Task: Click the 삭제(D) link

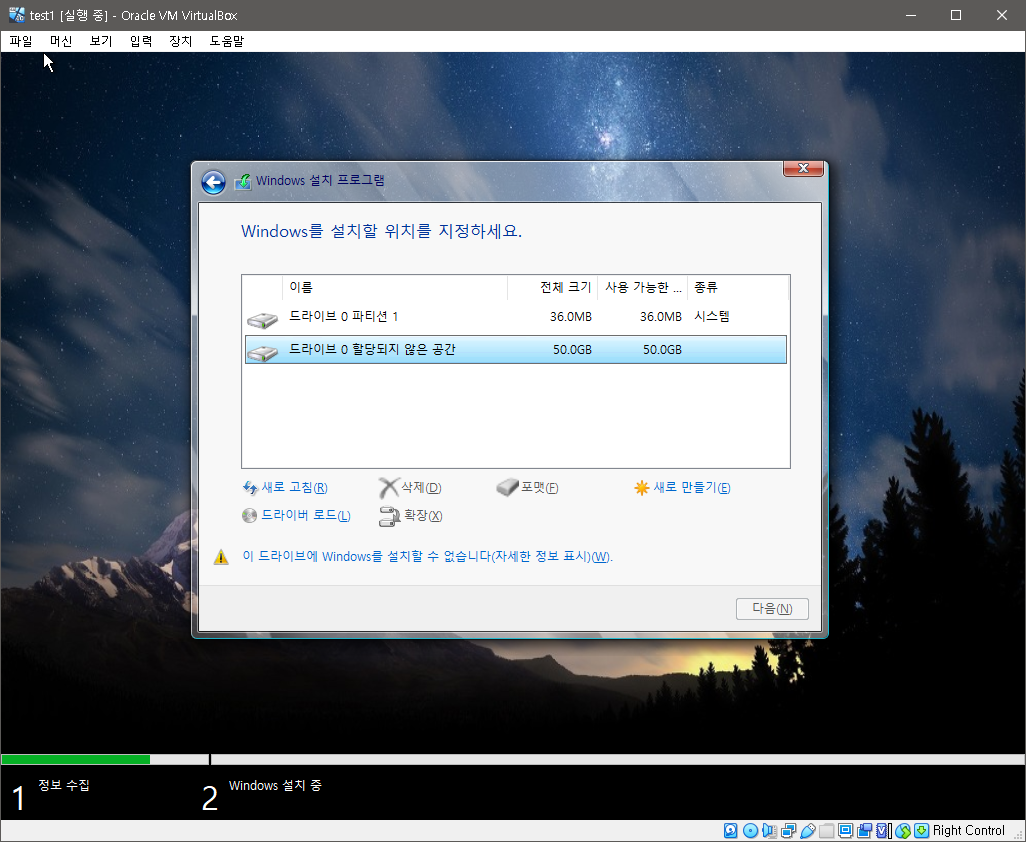Action: (421, 488)
